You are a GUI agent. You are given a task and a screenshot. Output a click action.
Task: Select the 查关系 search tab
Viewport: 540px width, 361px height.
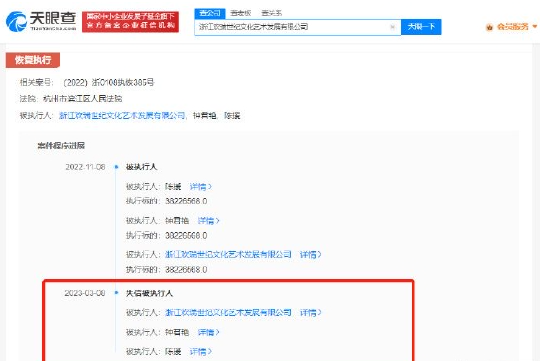click(271, 13)
